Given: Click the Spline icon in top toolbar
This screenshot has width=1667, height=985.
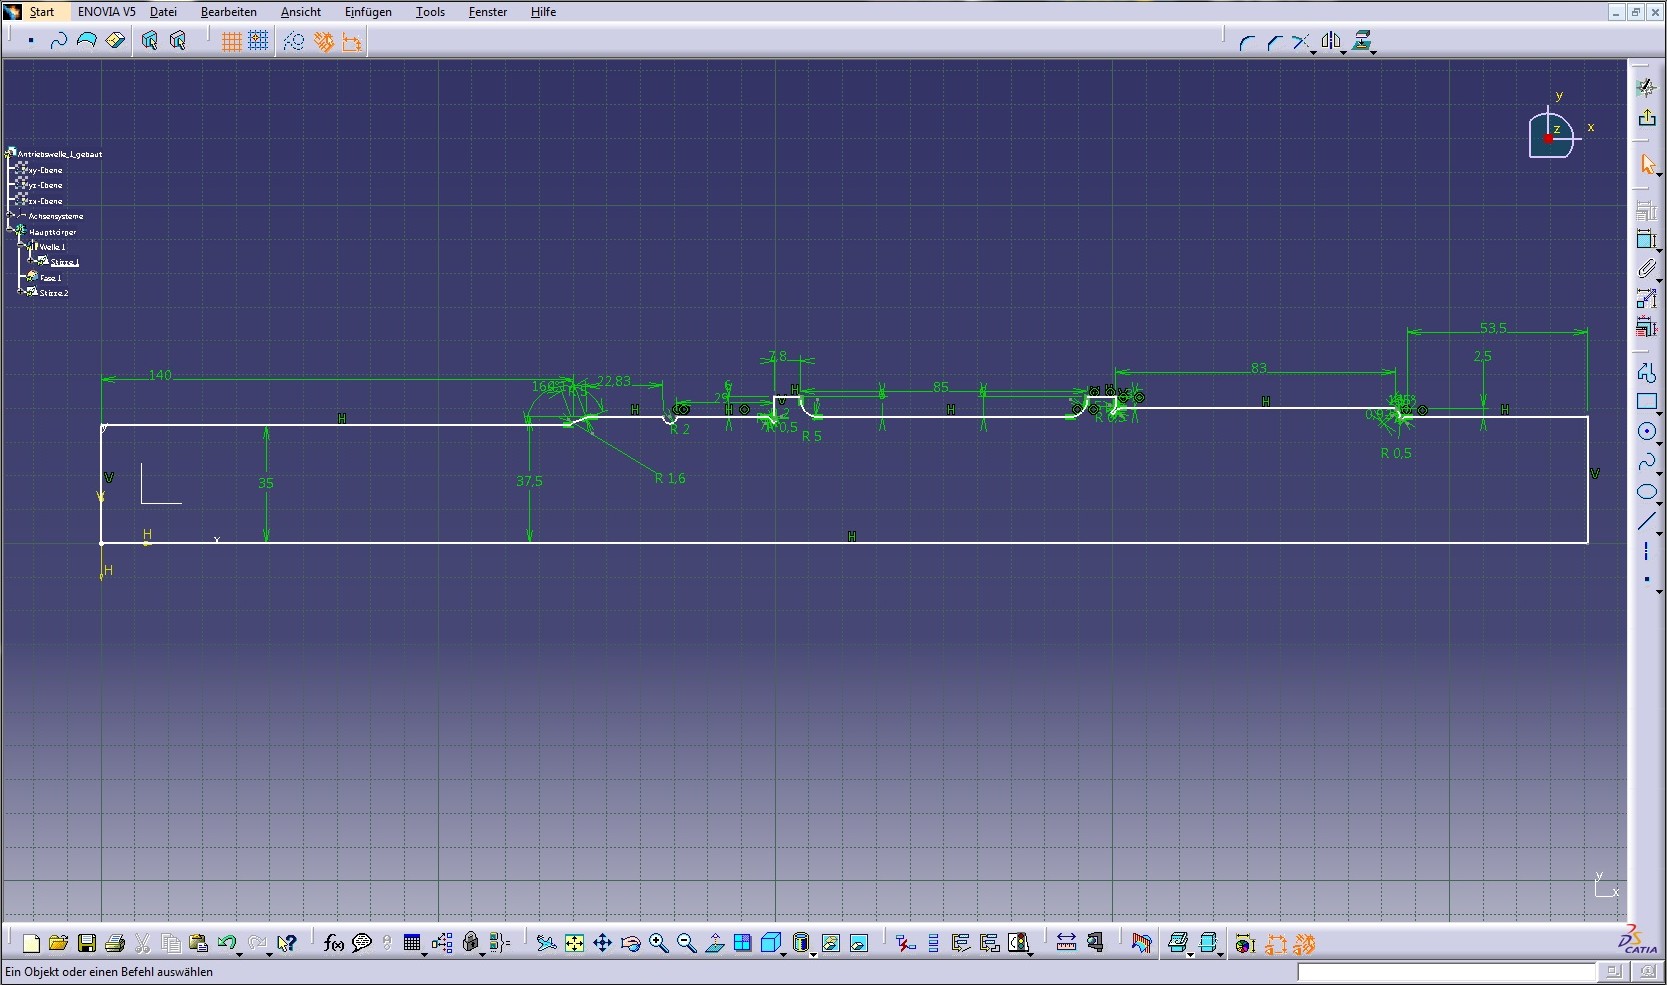Looking at the screenshot, I should (58, 41).
